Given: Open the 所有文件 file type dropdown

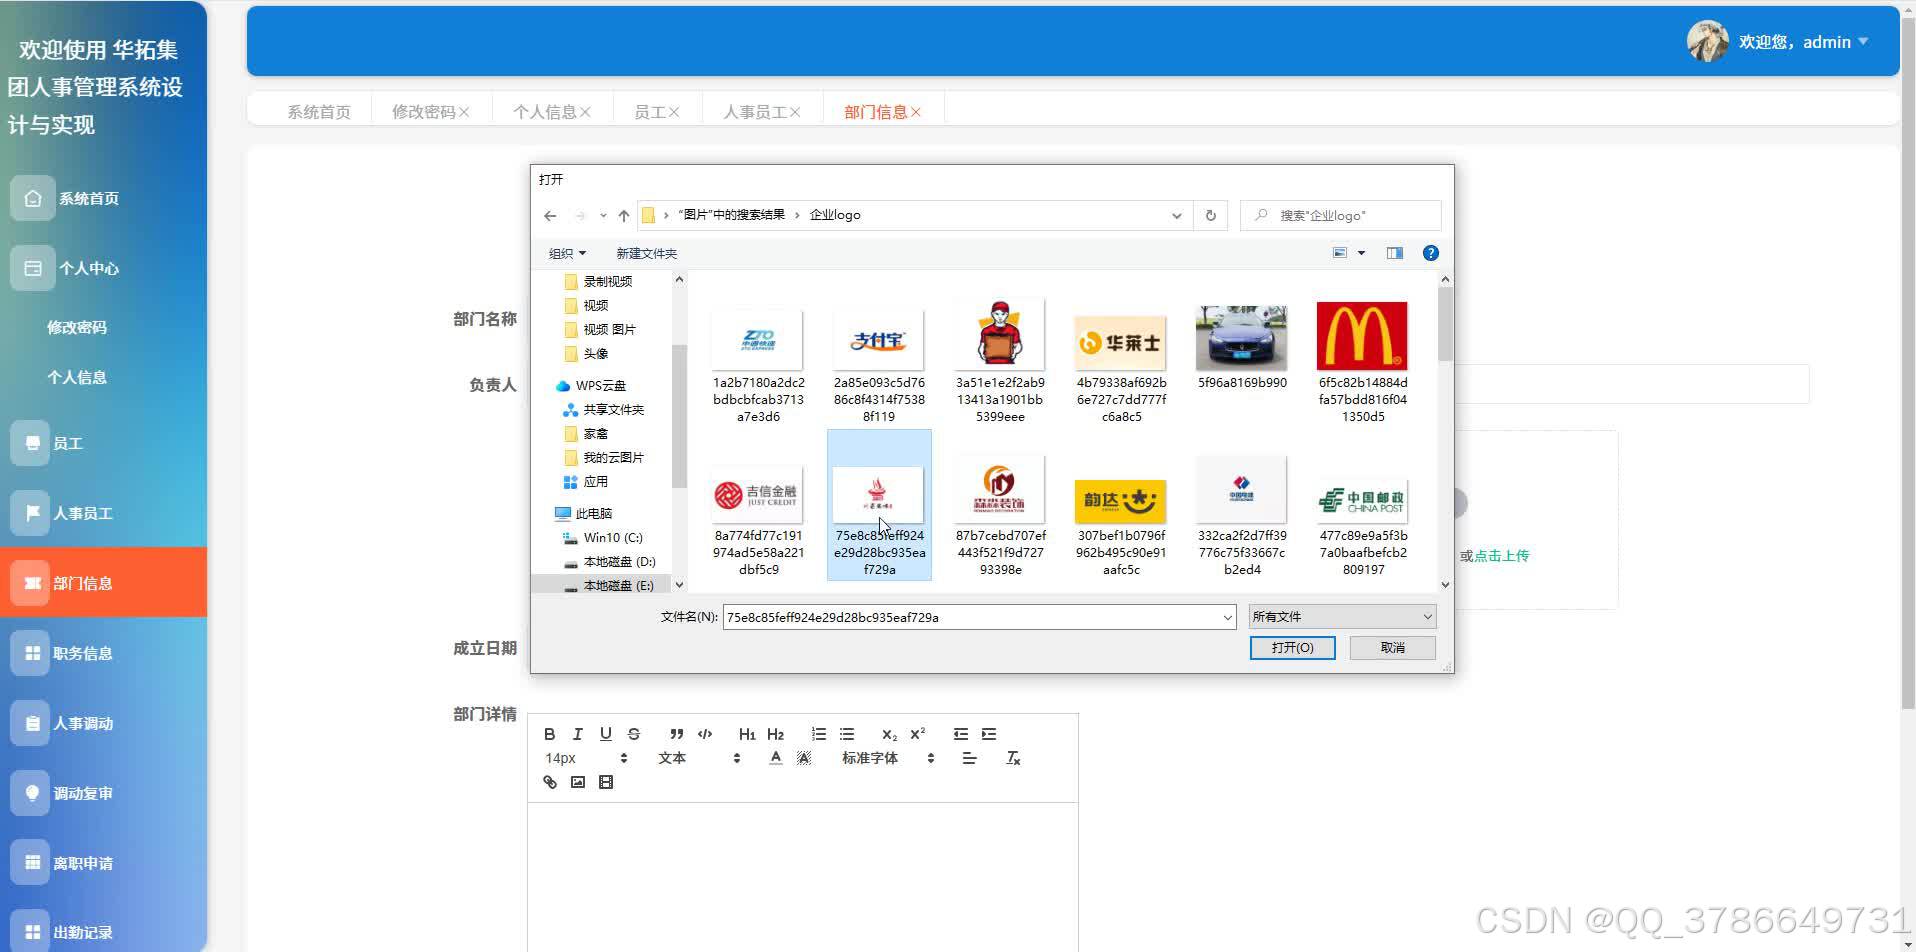Looking at the screenshot, I should tap(1340, 616).
